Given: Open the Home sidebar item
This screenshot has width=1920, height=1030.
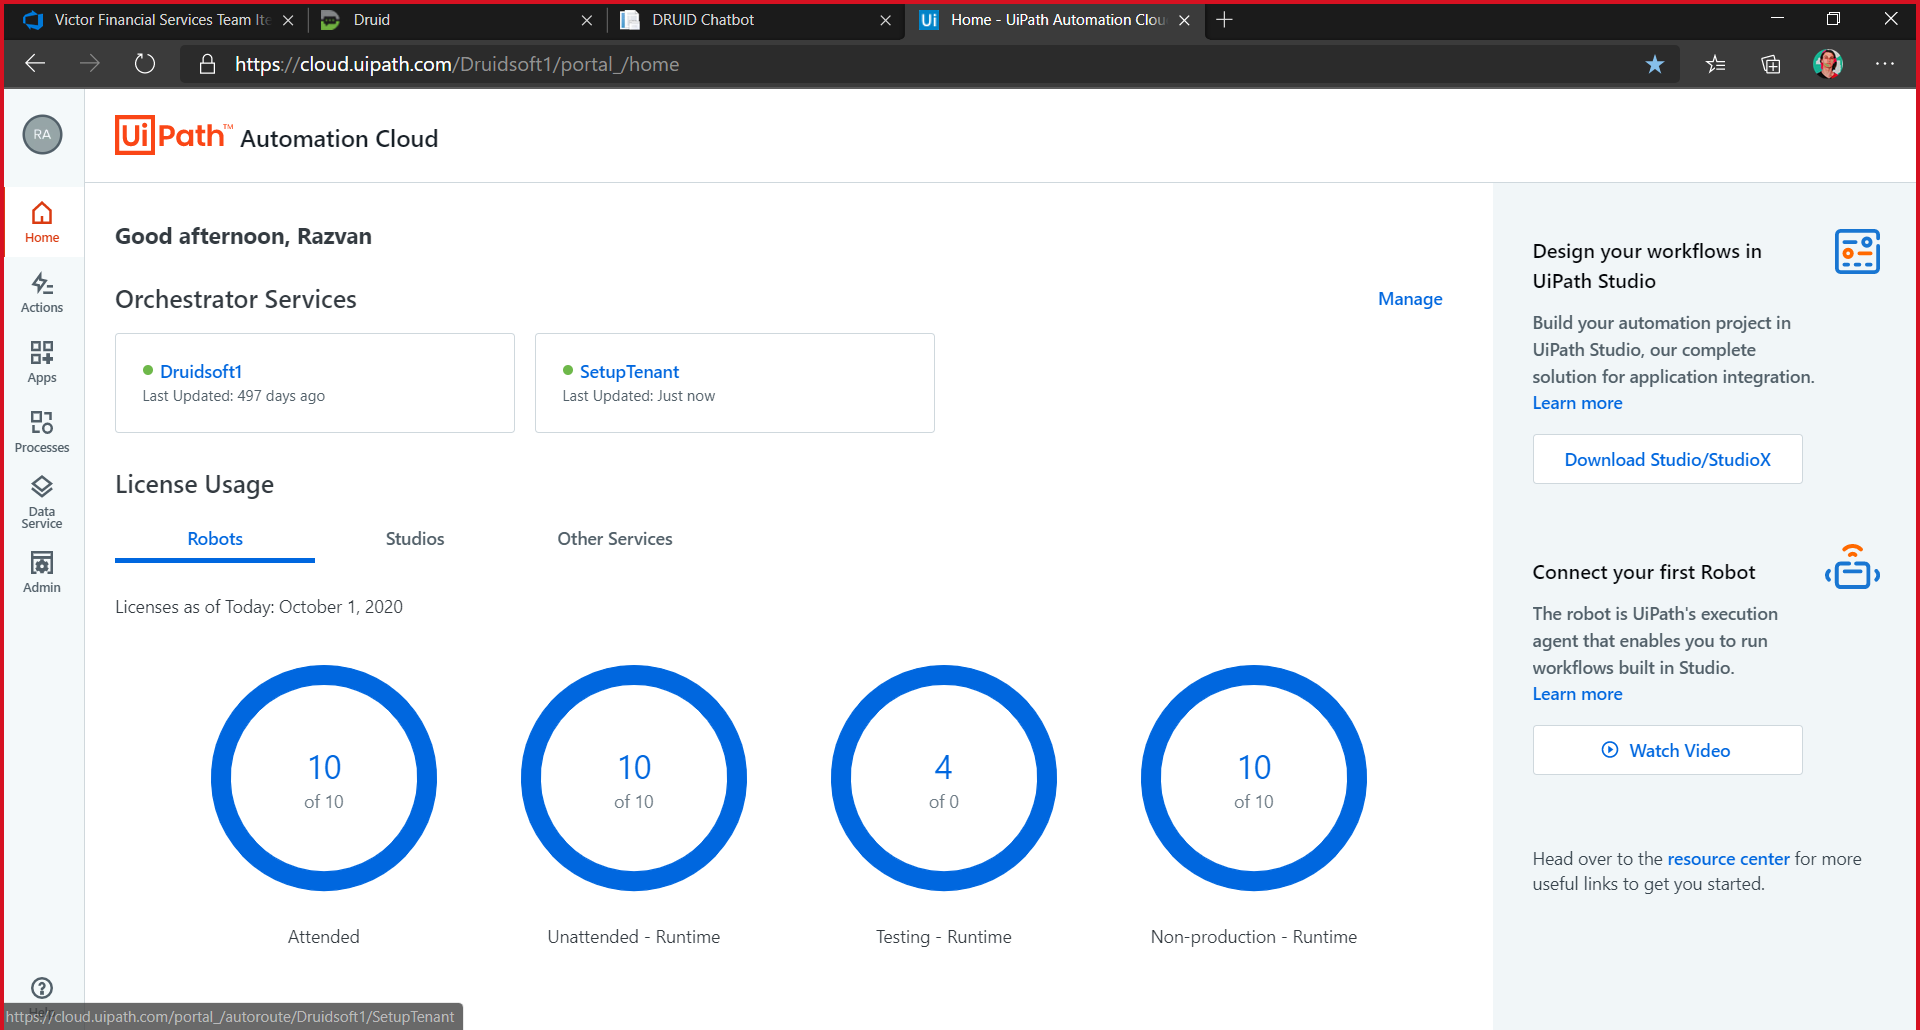Looking at the screenshot, I should (x=42, y=222).
